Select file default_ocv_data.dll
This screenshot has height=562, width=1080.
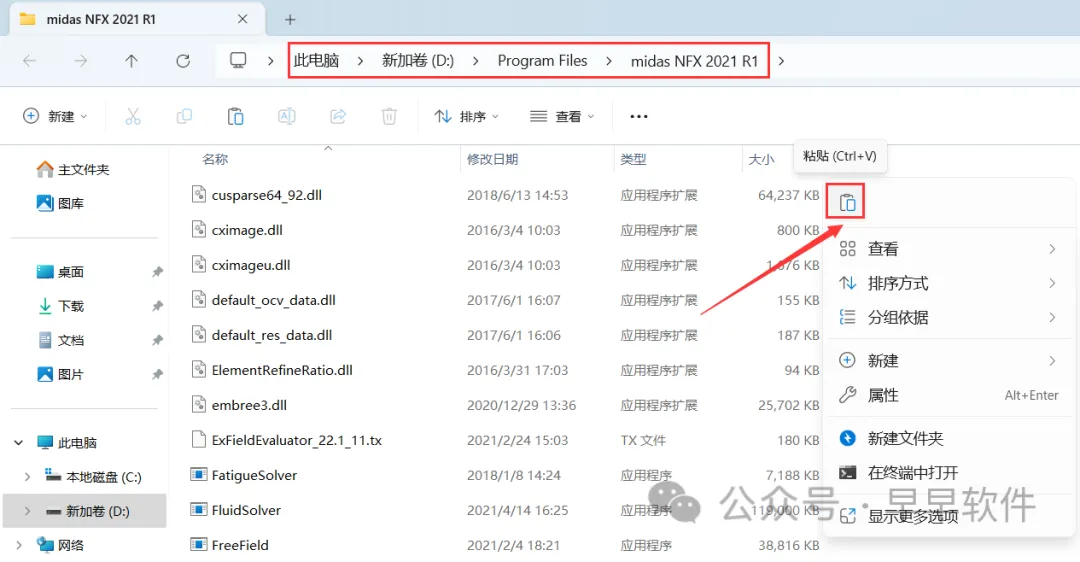[x=273, y=300]
